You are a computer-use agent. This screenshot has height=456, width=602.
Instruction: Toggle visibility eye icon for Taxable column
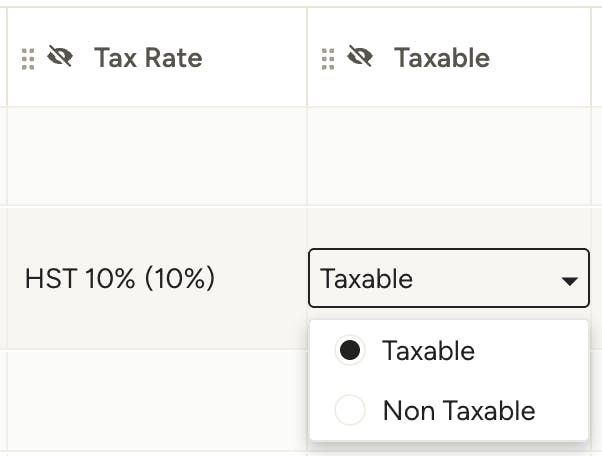(360, 56)
